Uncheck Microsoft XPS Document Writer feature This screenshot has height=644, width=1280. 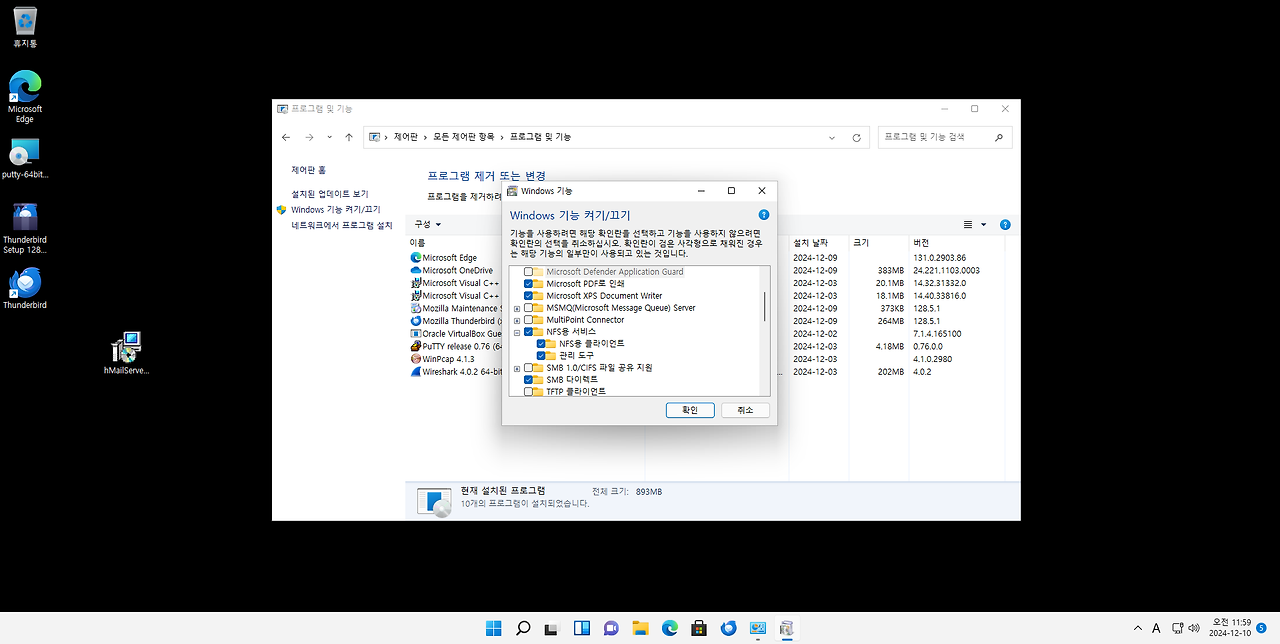528,296
